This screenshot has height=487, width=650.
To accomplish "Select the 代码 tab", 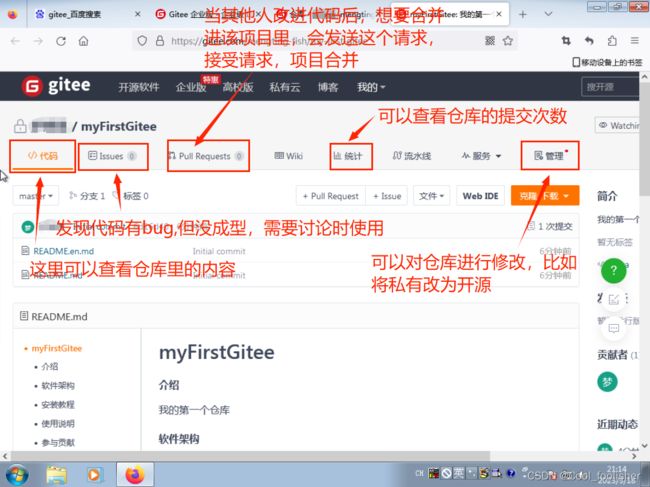I will (43, 156).
